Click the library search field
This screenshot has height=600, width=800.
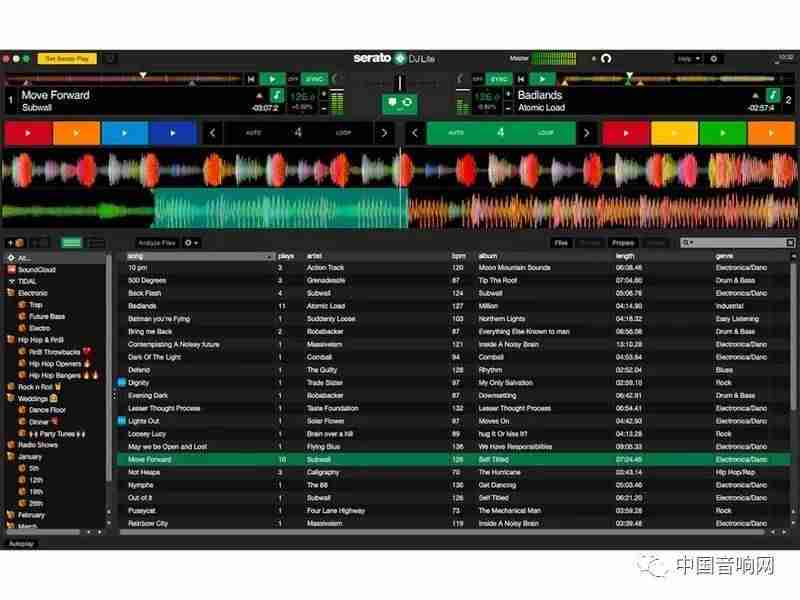(x=737, y=243)
